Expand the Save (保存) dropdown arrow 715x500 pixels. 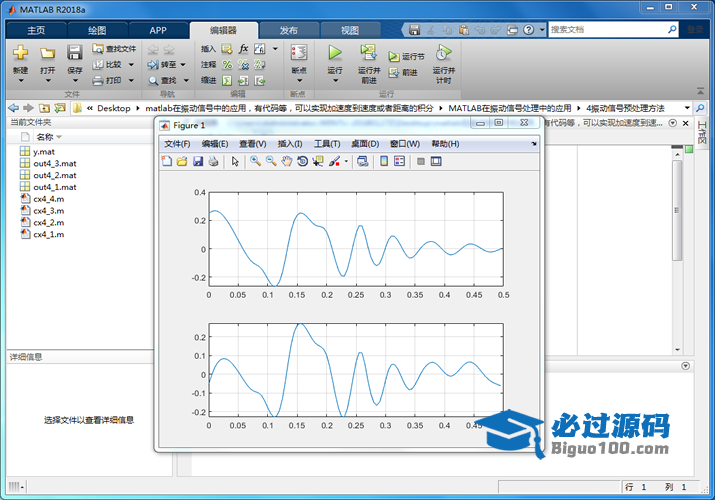click(x=75, y=81)
